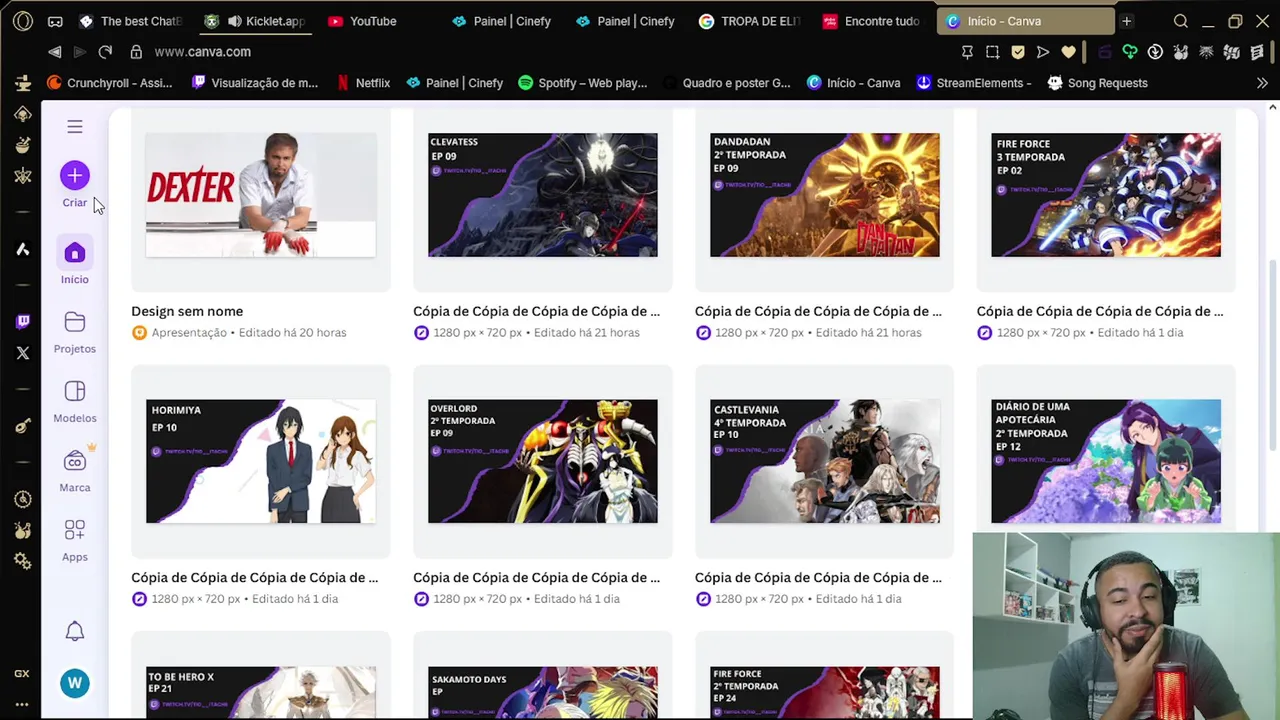Click 'Apresentação • Editado há 20 horas' text
Viewport: 1280px width, 720px height.
pos(249,333)
